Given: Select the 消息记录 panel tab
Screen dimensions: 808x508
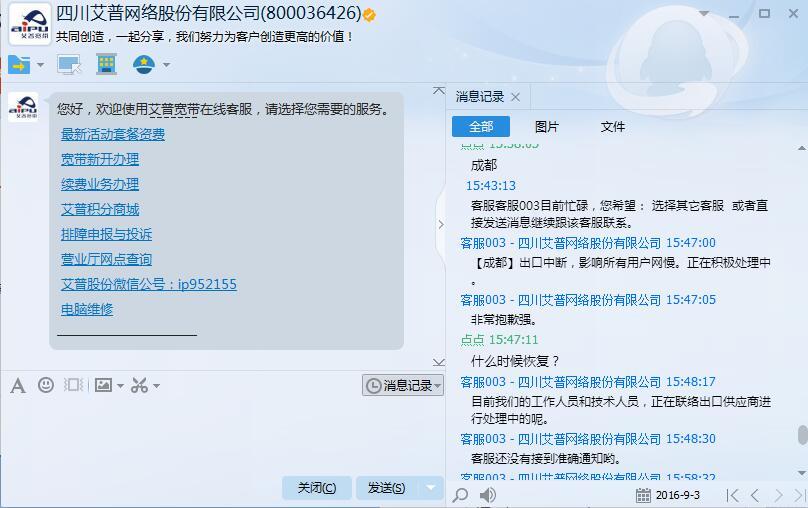Looking at the screenshot, I should [480, 96].
